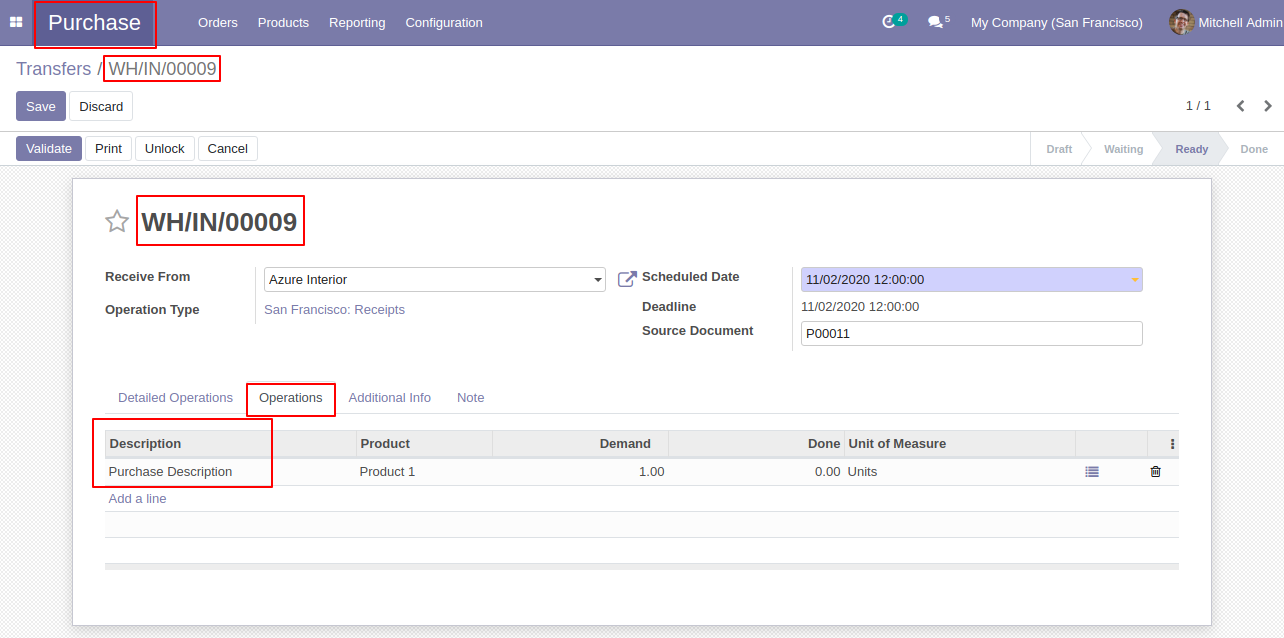Click the WH/IN/00009 record title
1284x638 pixels.
(219, 222)
